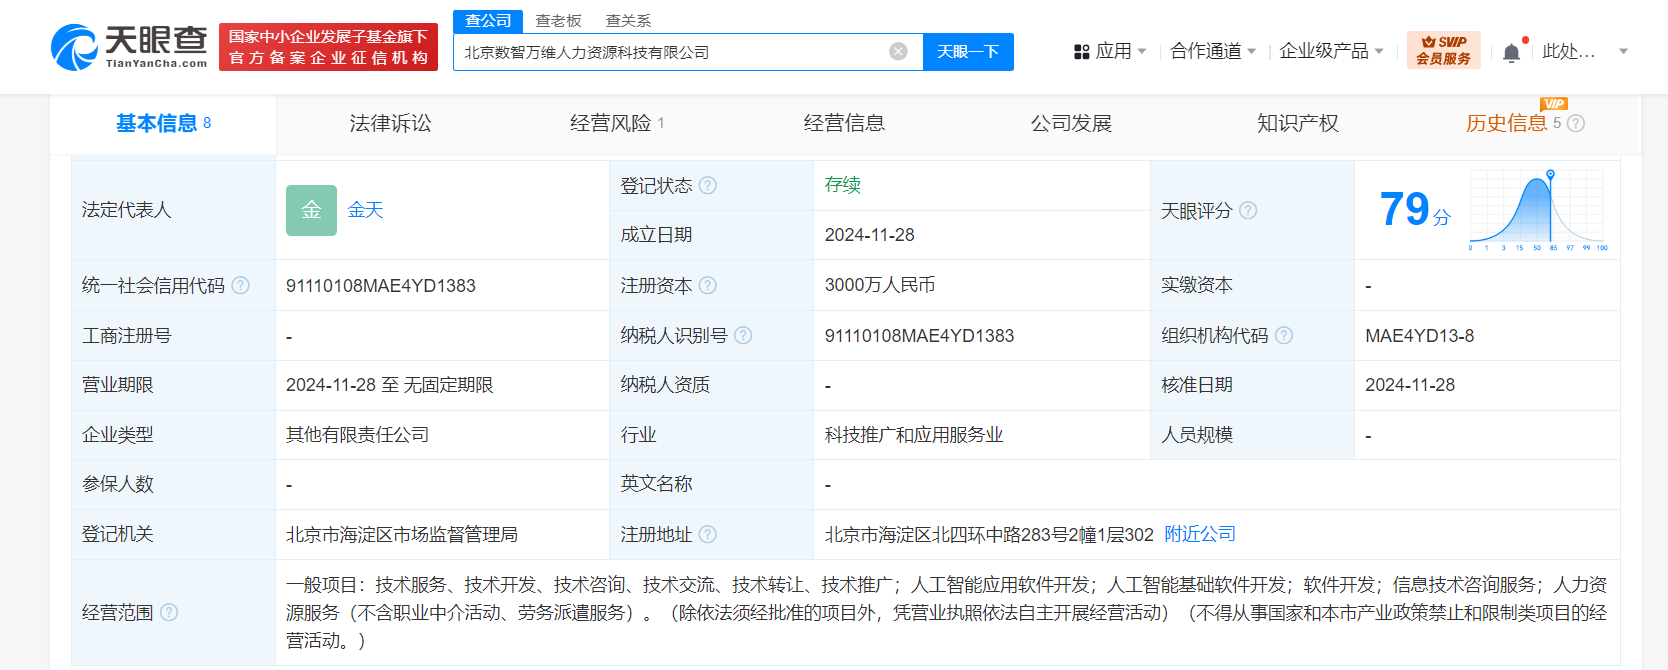
Task: Click help icon beside 注册资本
Action: click(708, 286)
